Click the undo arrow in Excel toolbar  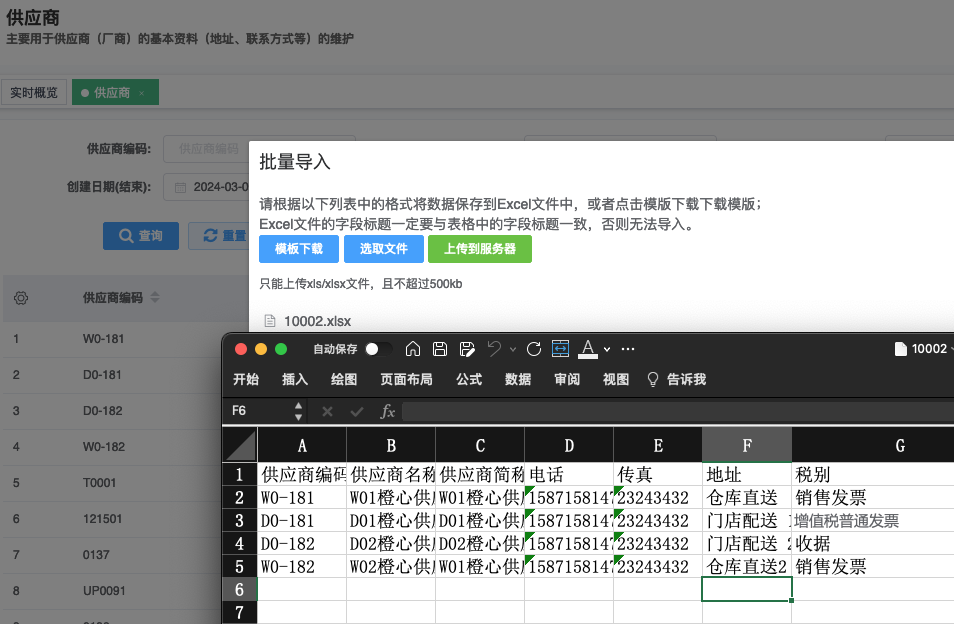click(494, 348)
